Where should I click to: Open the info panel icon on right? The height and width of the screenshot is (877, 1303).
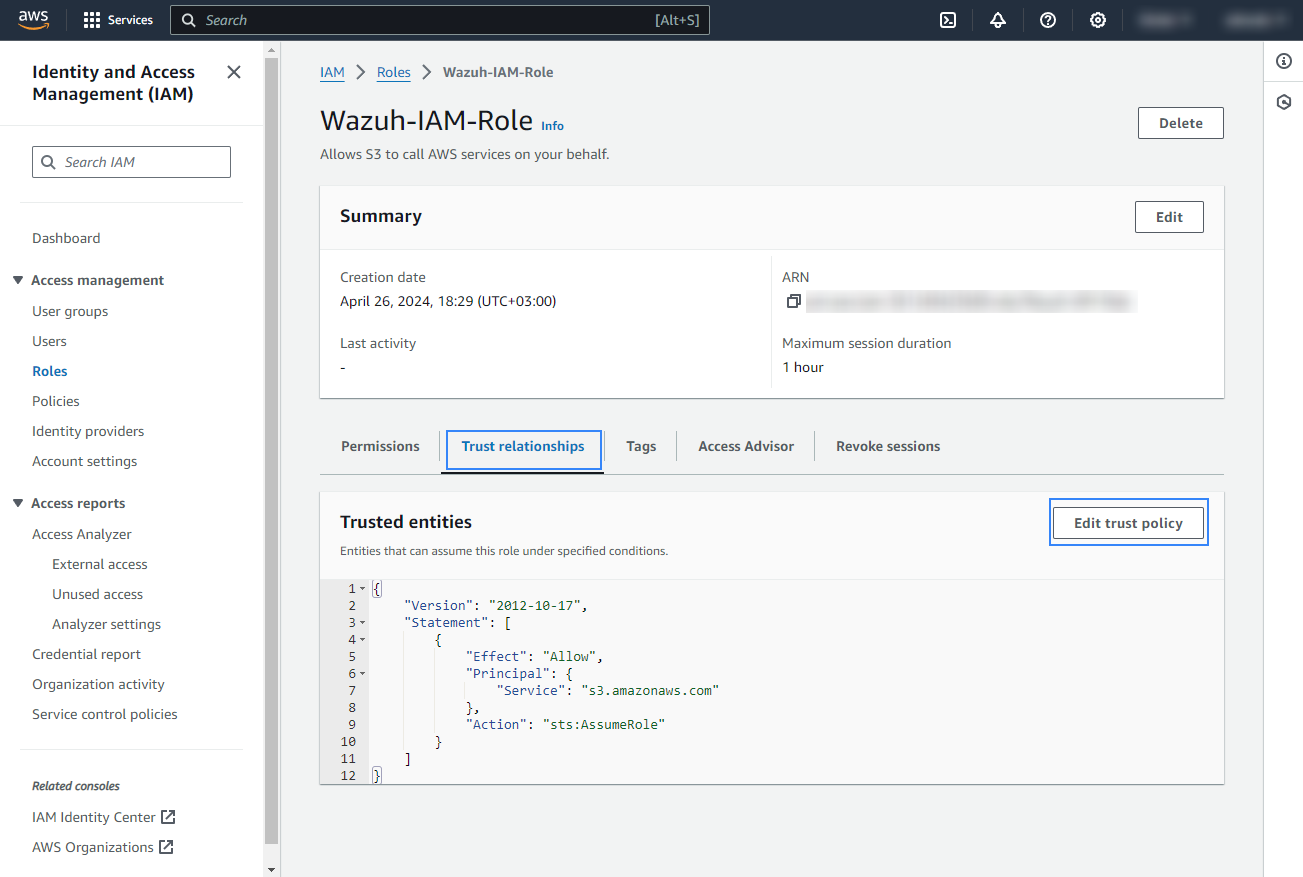pyautogui.click(x=1284, y=62)
